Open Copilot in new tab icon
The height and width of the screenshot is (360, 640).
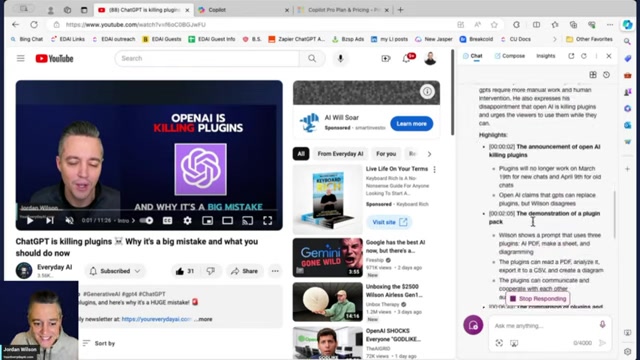click(571, 56)
